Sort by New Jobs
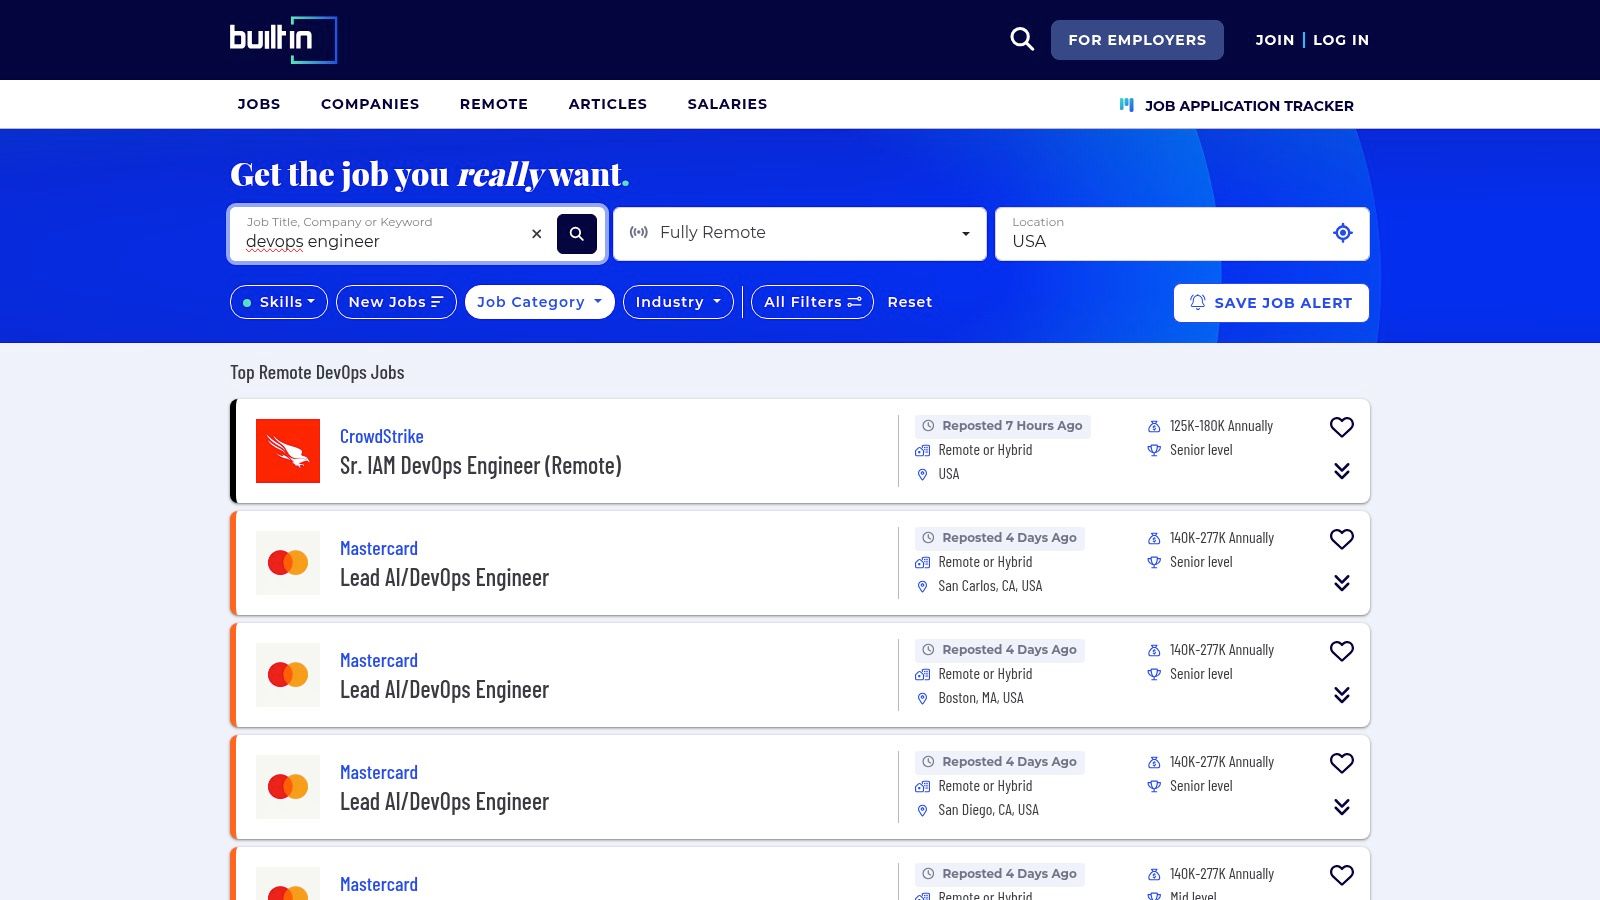Screen dimensions: 1600x900 (396, 302)
